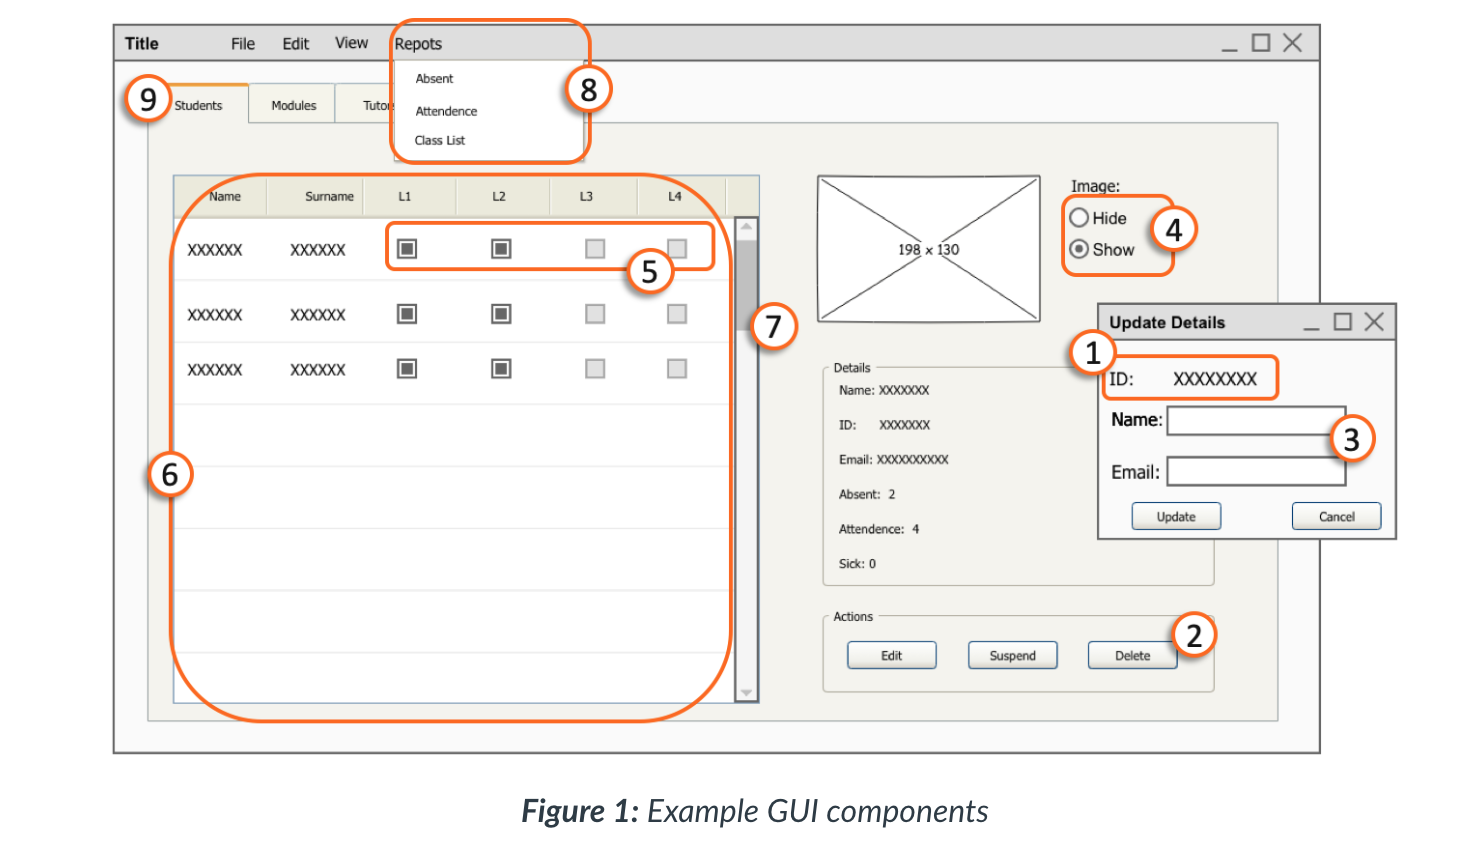Toggle the L1 checkbox in the third row
This screenshot has width=1462, height=864.
pyautogui.click(x=407, y=369)
